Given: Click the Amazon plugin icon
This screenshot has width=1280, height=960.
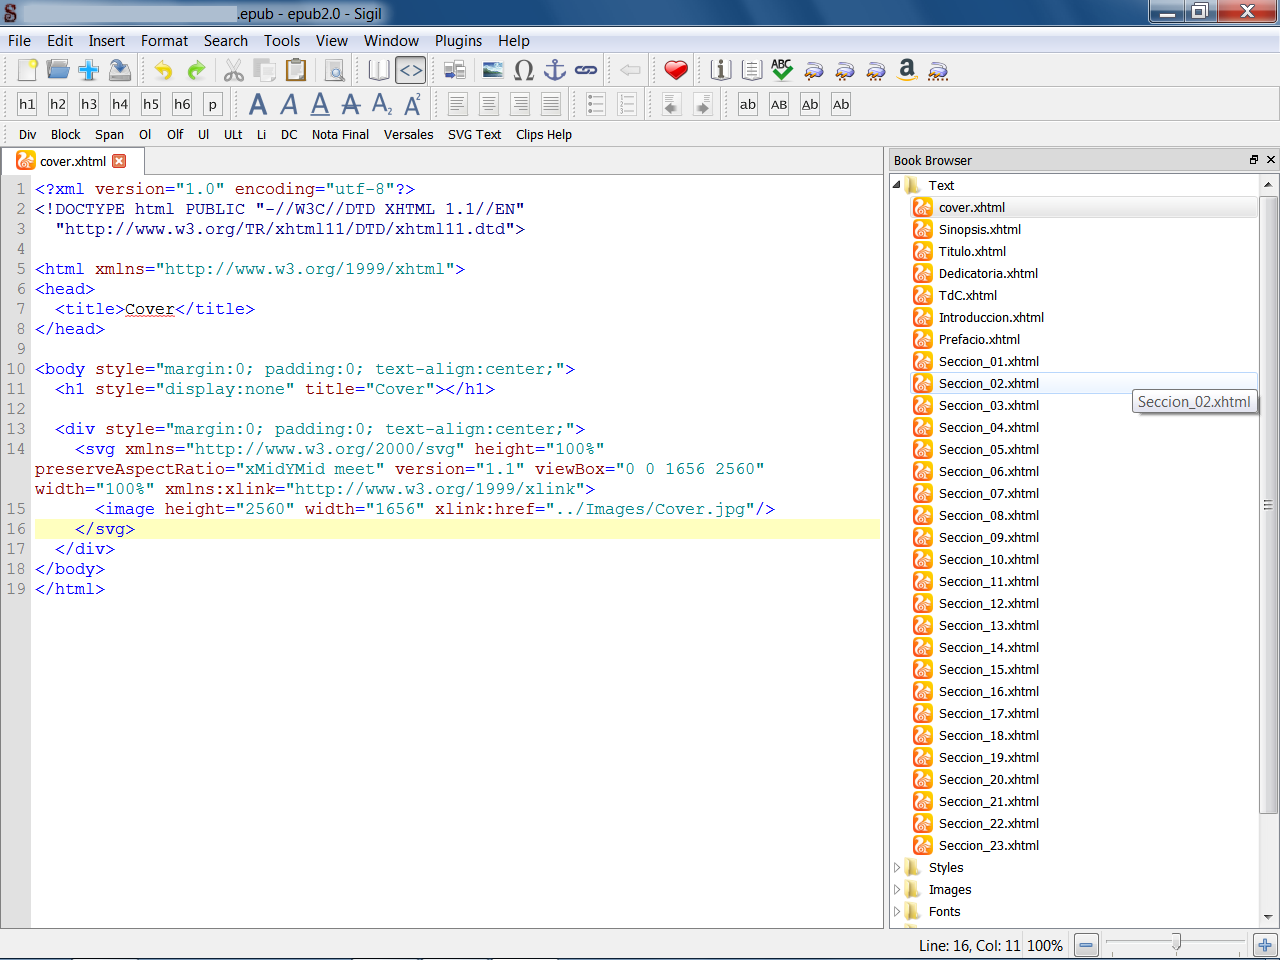Looking at the screenshot, I should (x=907, y=70).
